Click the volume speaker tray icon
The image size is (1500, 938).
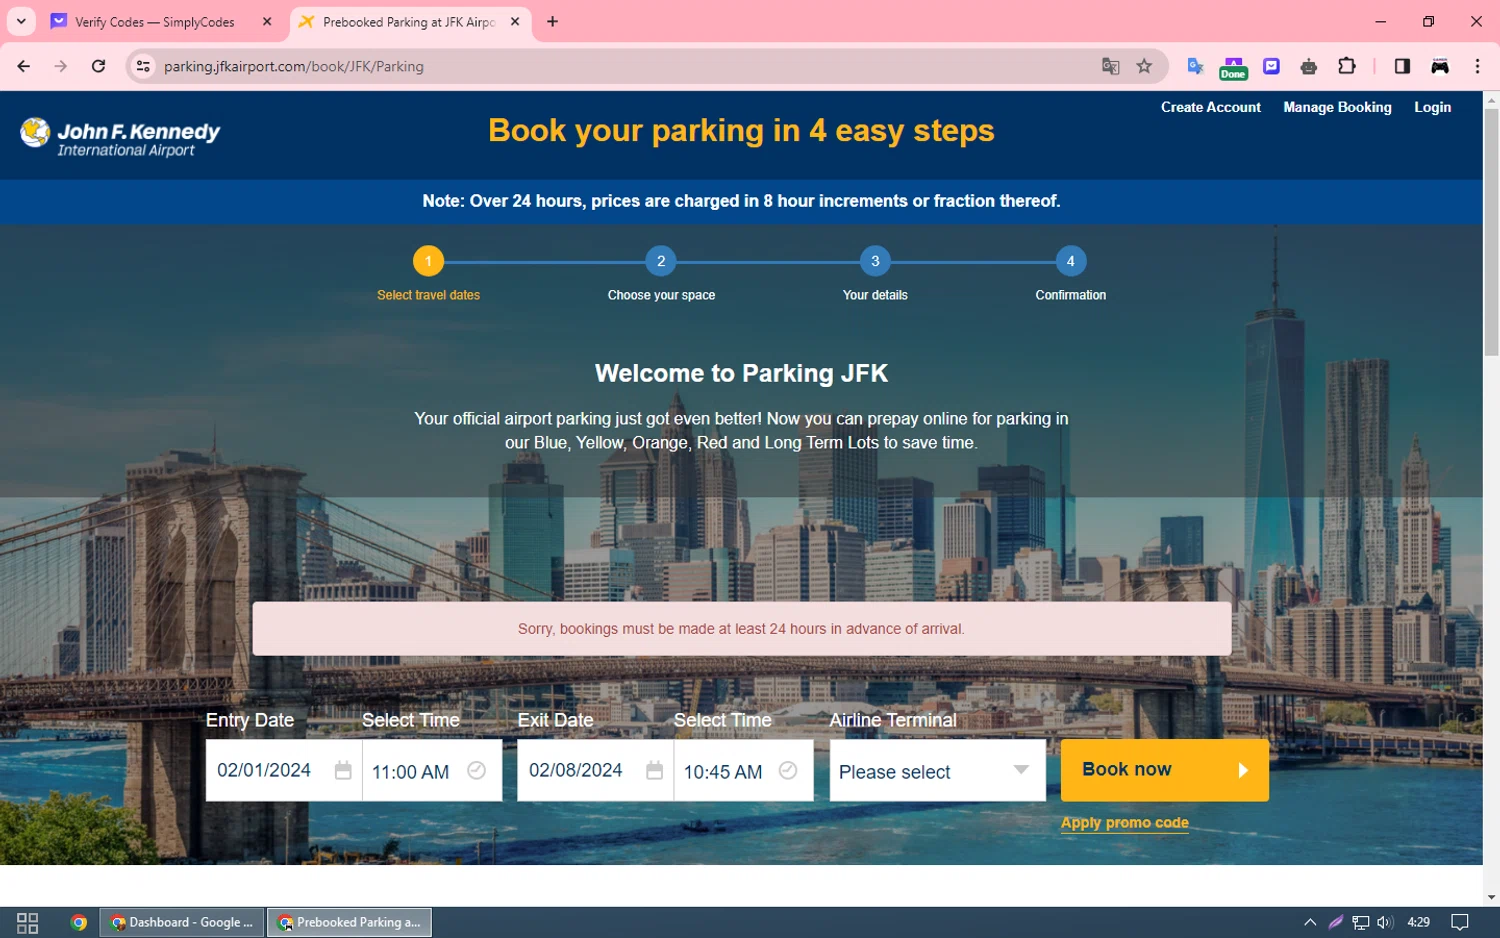coord(1385,922)
